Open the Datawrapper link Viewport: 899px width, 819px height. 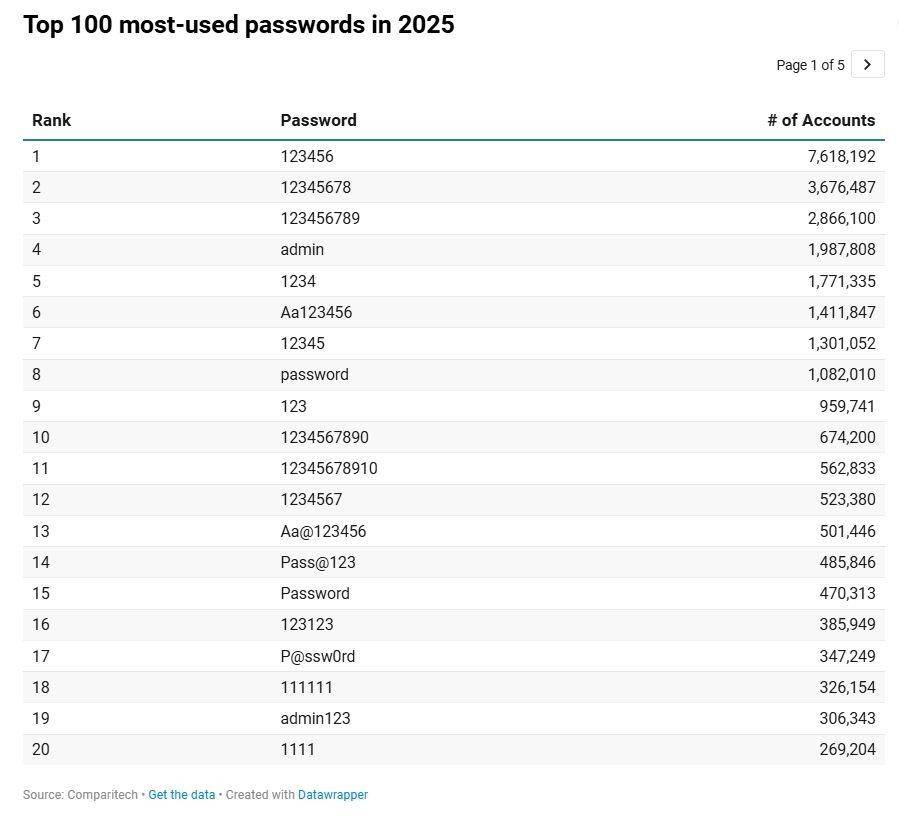tap(332, 794)
